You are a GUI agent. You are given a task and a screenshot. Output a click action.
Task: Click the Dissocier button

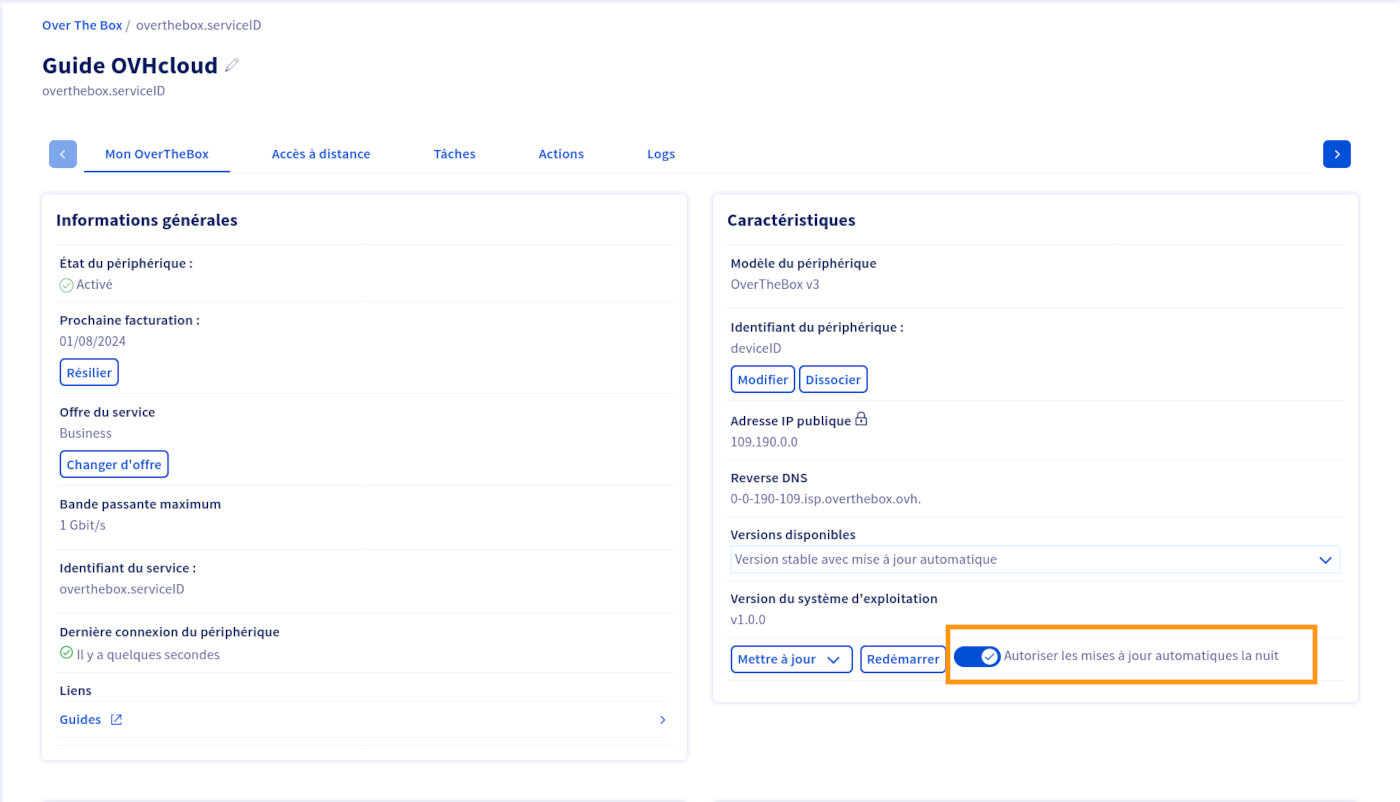coord(833,380)
